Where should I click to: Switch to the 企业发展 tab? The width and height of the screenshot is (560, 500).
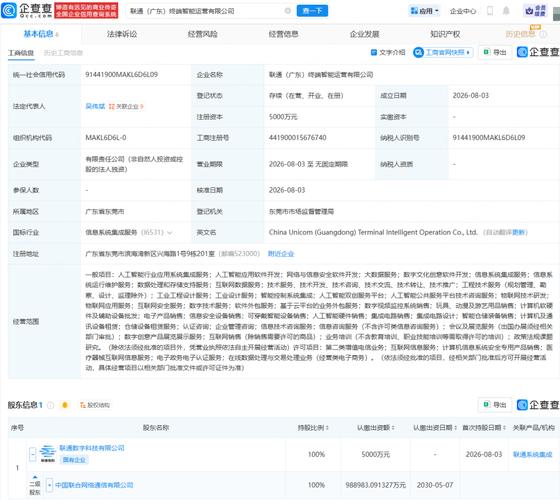pyautogui.click(x=364, y=34)
